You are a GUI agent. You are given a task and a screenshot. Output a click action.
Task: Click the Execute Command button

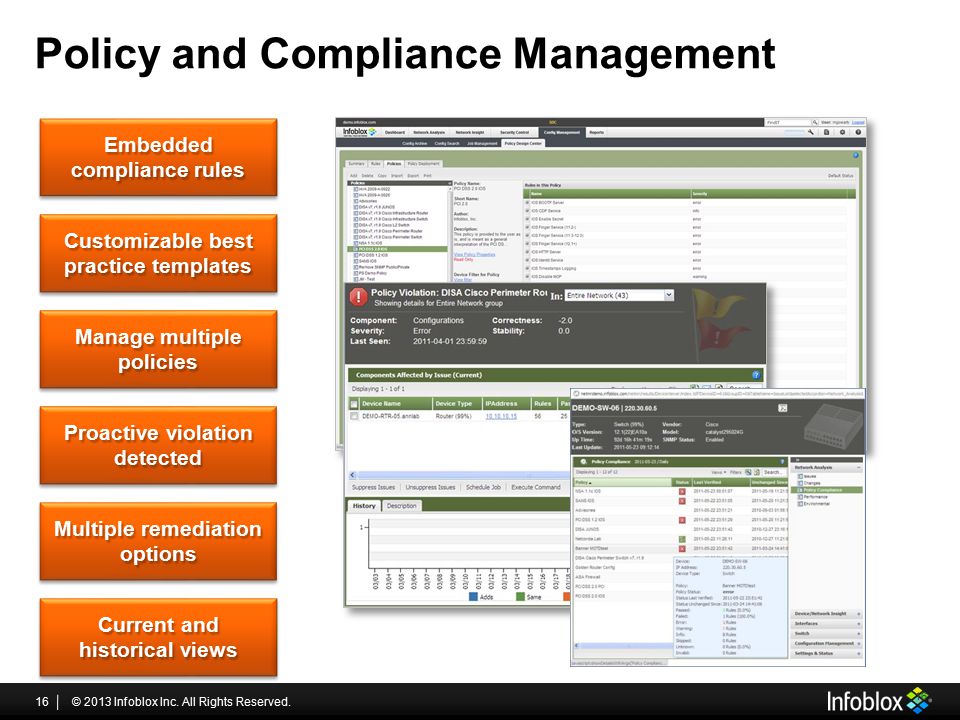point(536,487)
